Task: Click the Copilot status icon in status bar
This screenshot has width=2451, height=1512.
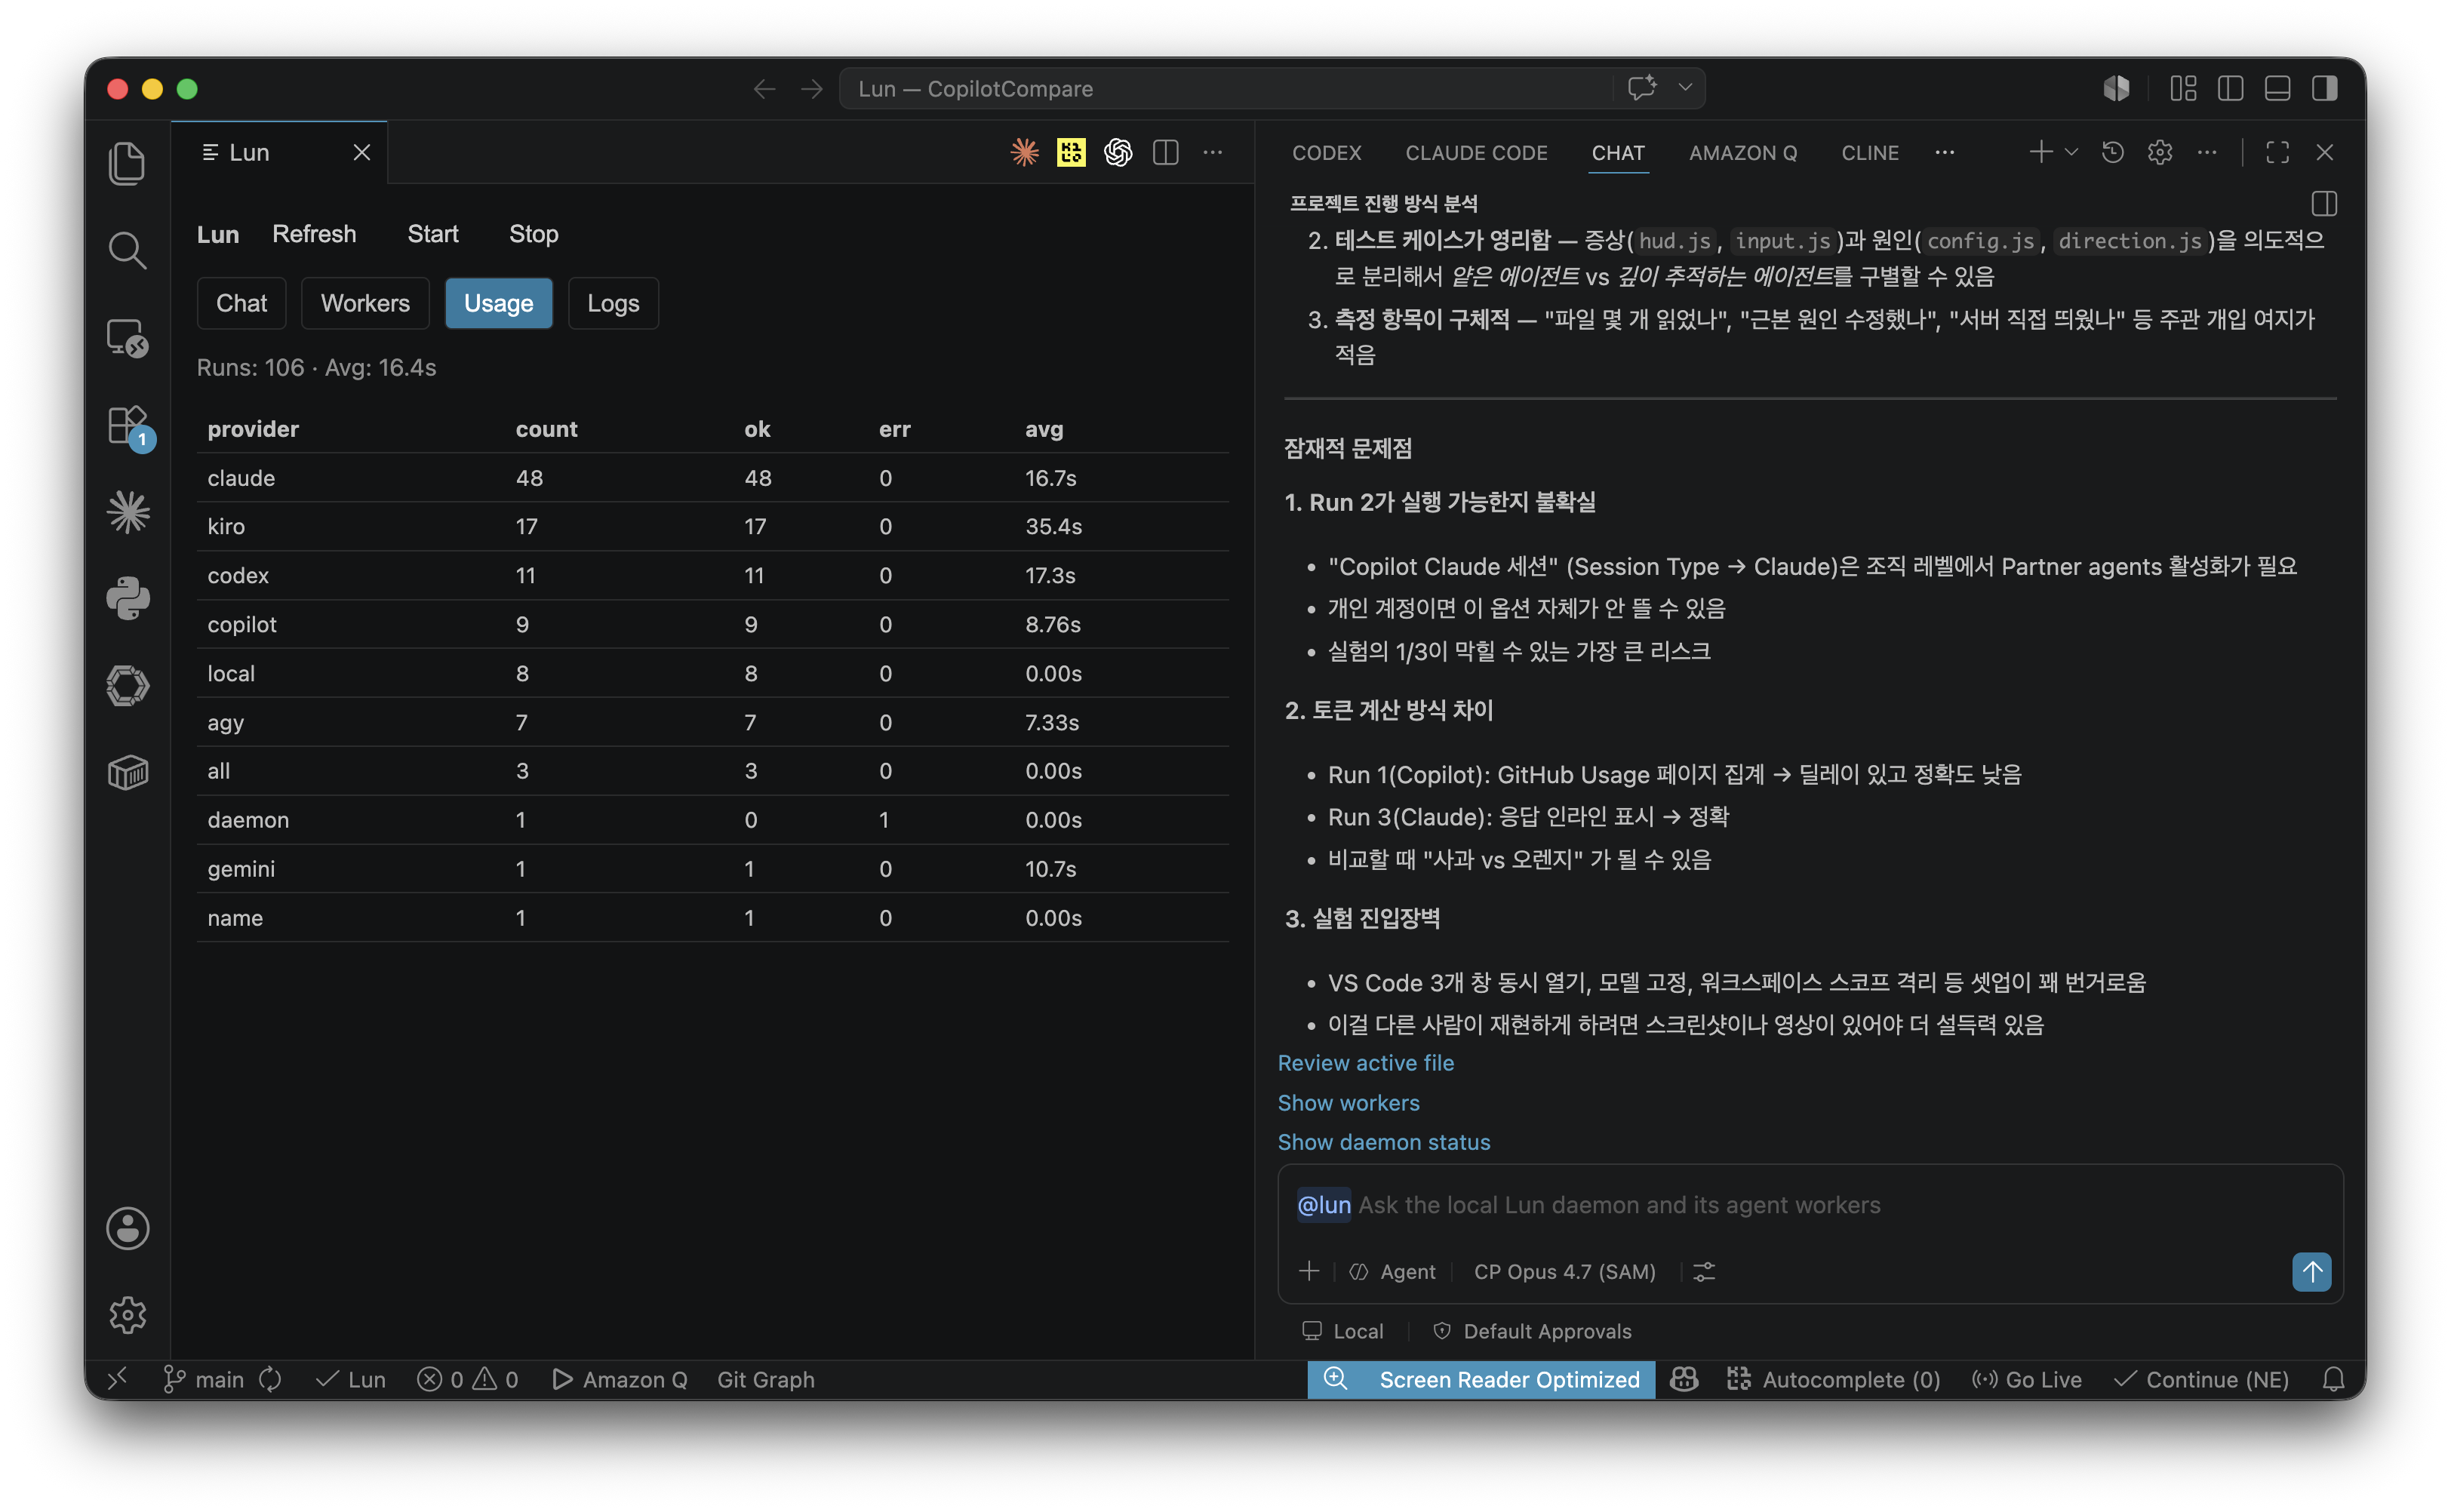Action: [1683, 1380]
